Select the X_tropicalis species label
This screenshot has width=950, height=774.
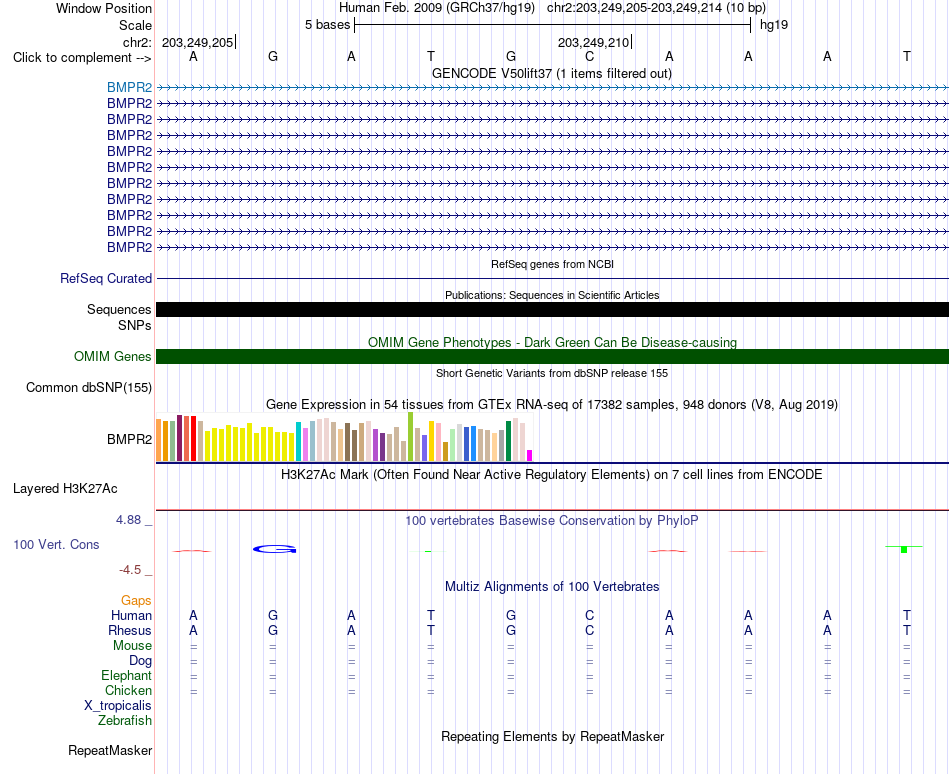point(118,706)
